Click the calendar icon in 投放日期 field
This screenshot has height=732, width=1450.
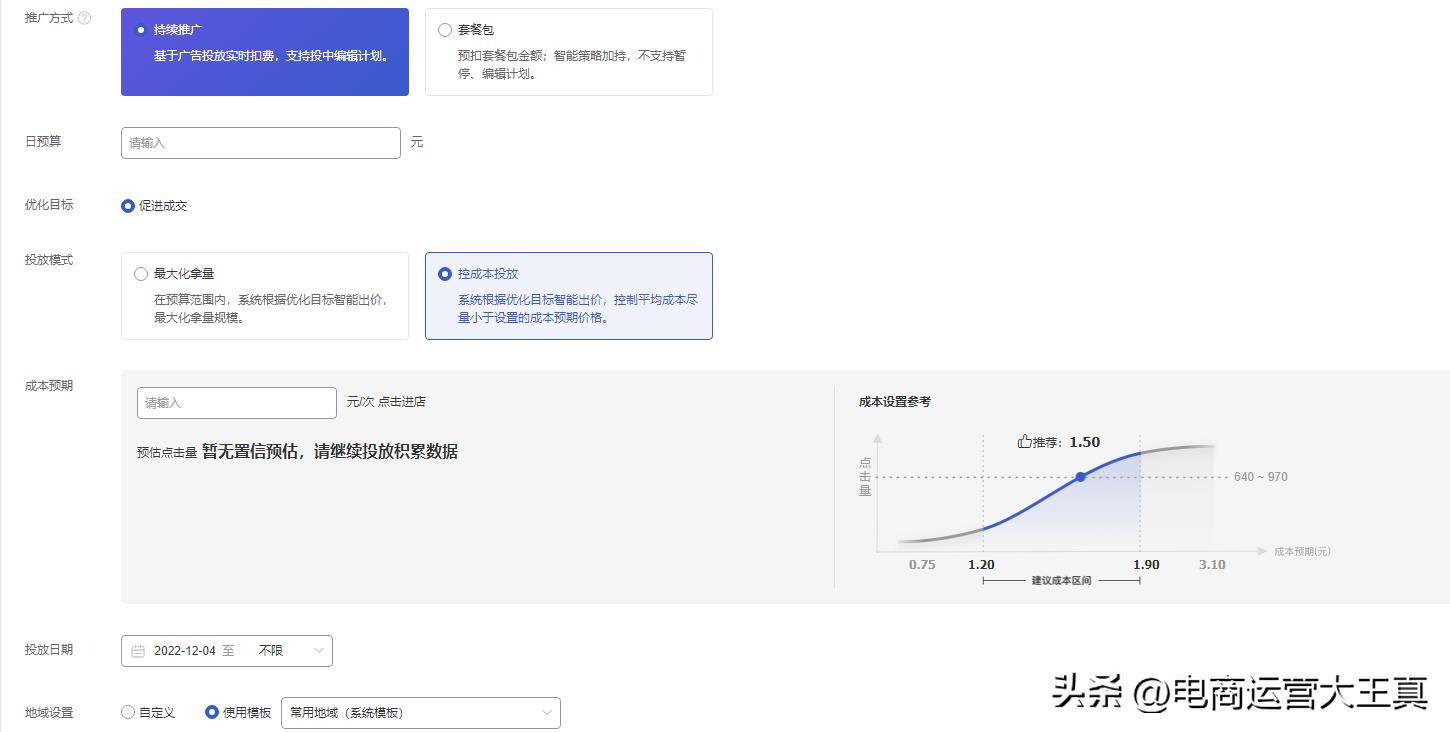pyautogui.click(x=138, y=650)
